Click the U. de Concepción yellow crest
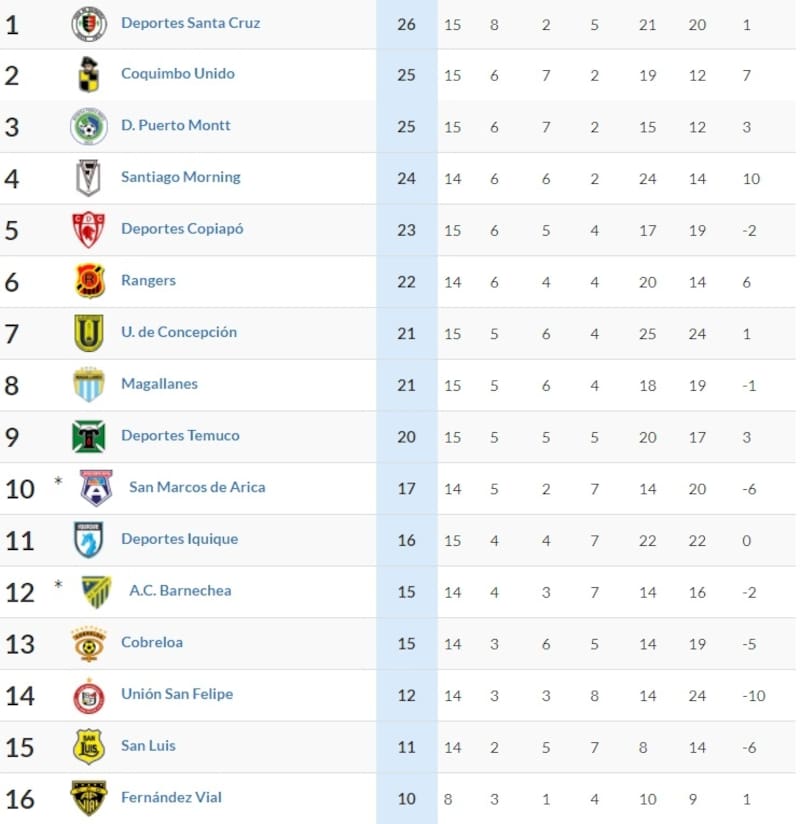The image size is (800, 824). pyautogui.click(x=89, y=333)
